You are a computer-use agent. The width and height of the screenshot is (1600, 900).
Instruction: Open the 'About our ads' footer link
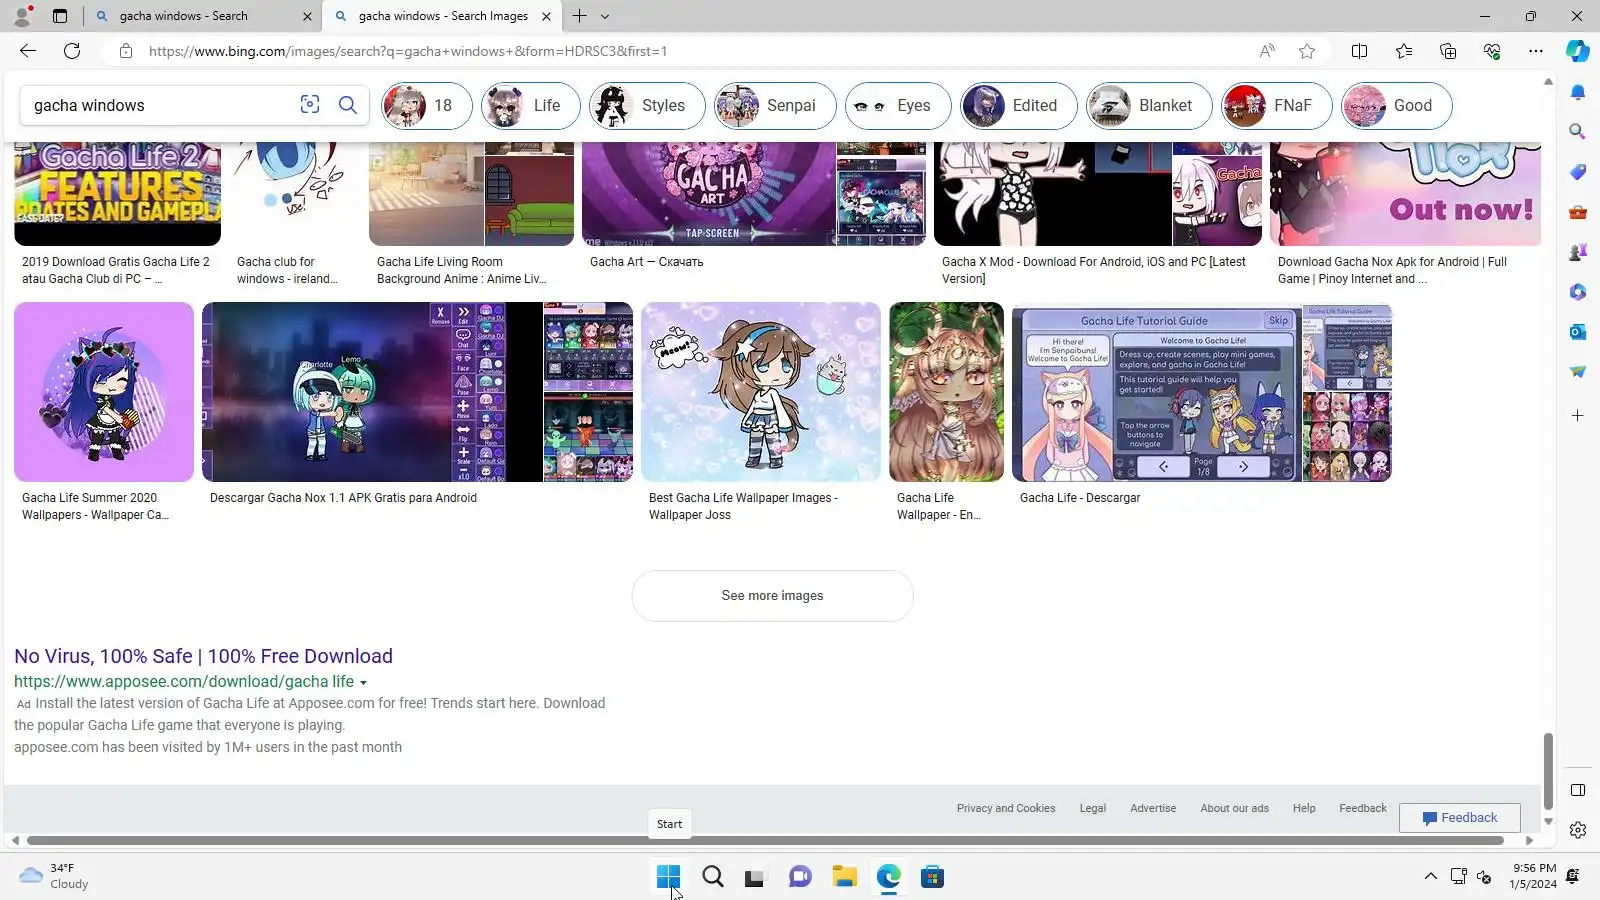click(x=1235, y=808)
